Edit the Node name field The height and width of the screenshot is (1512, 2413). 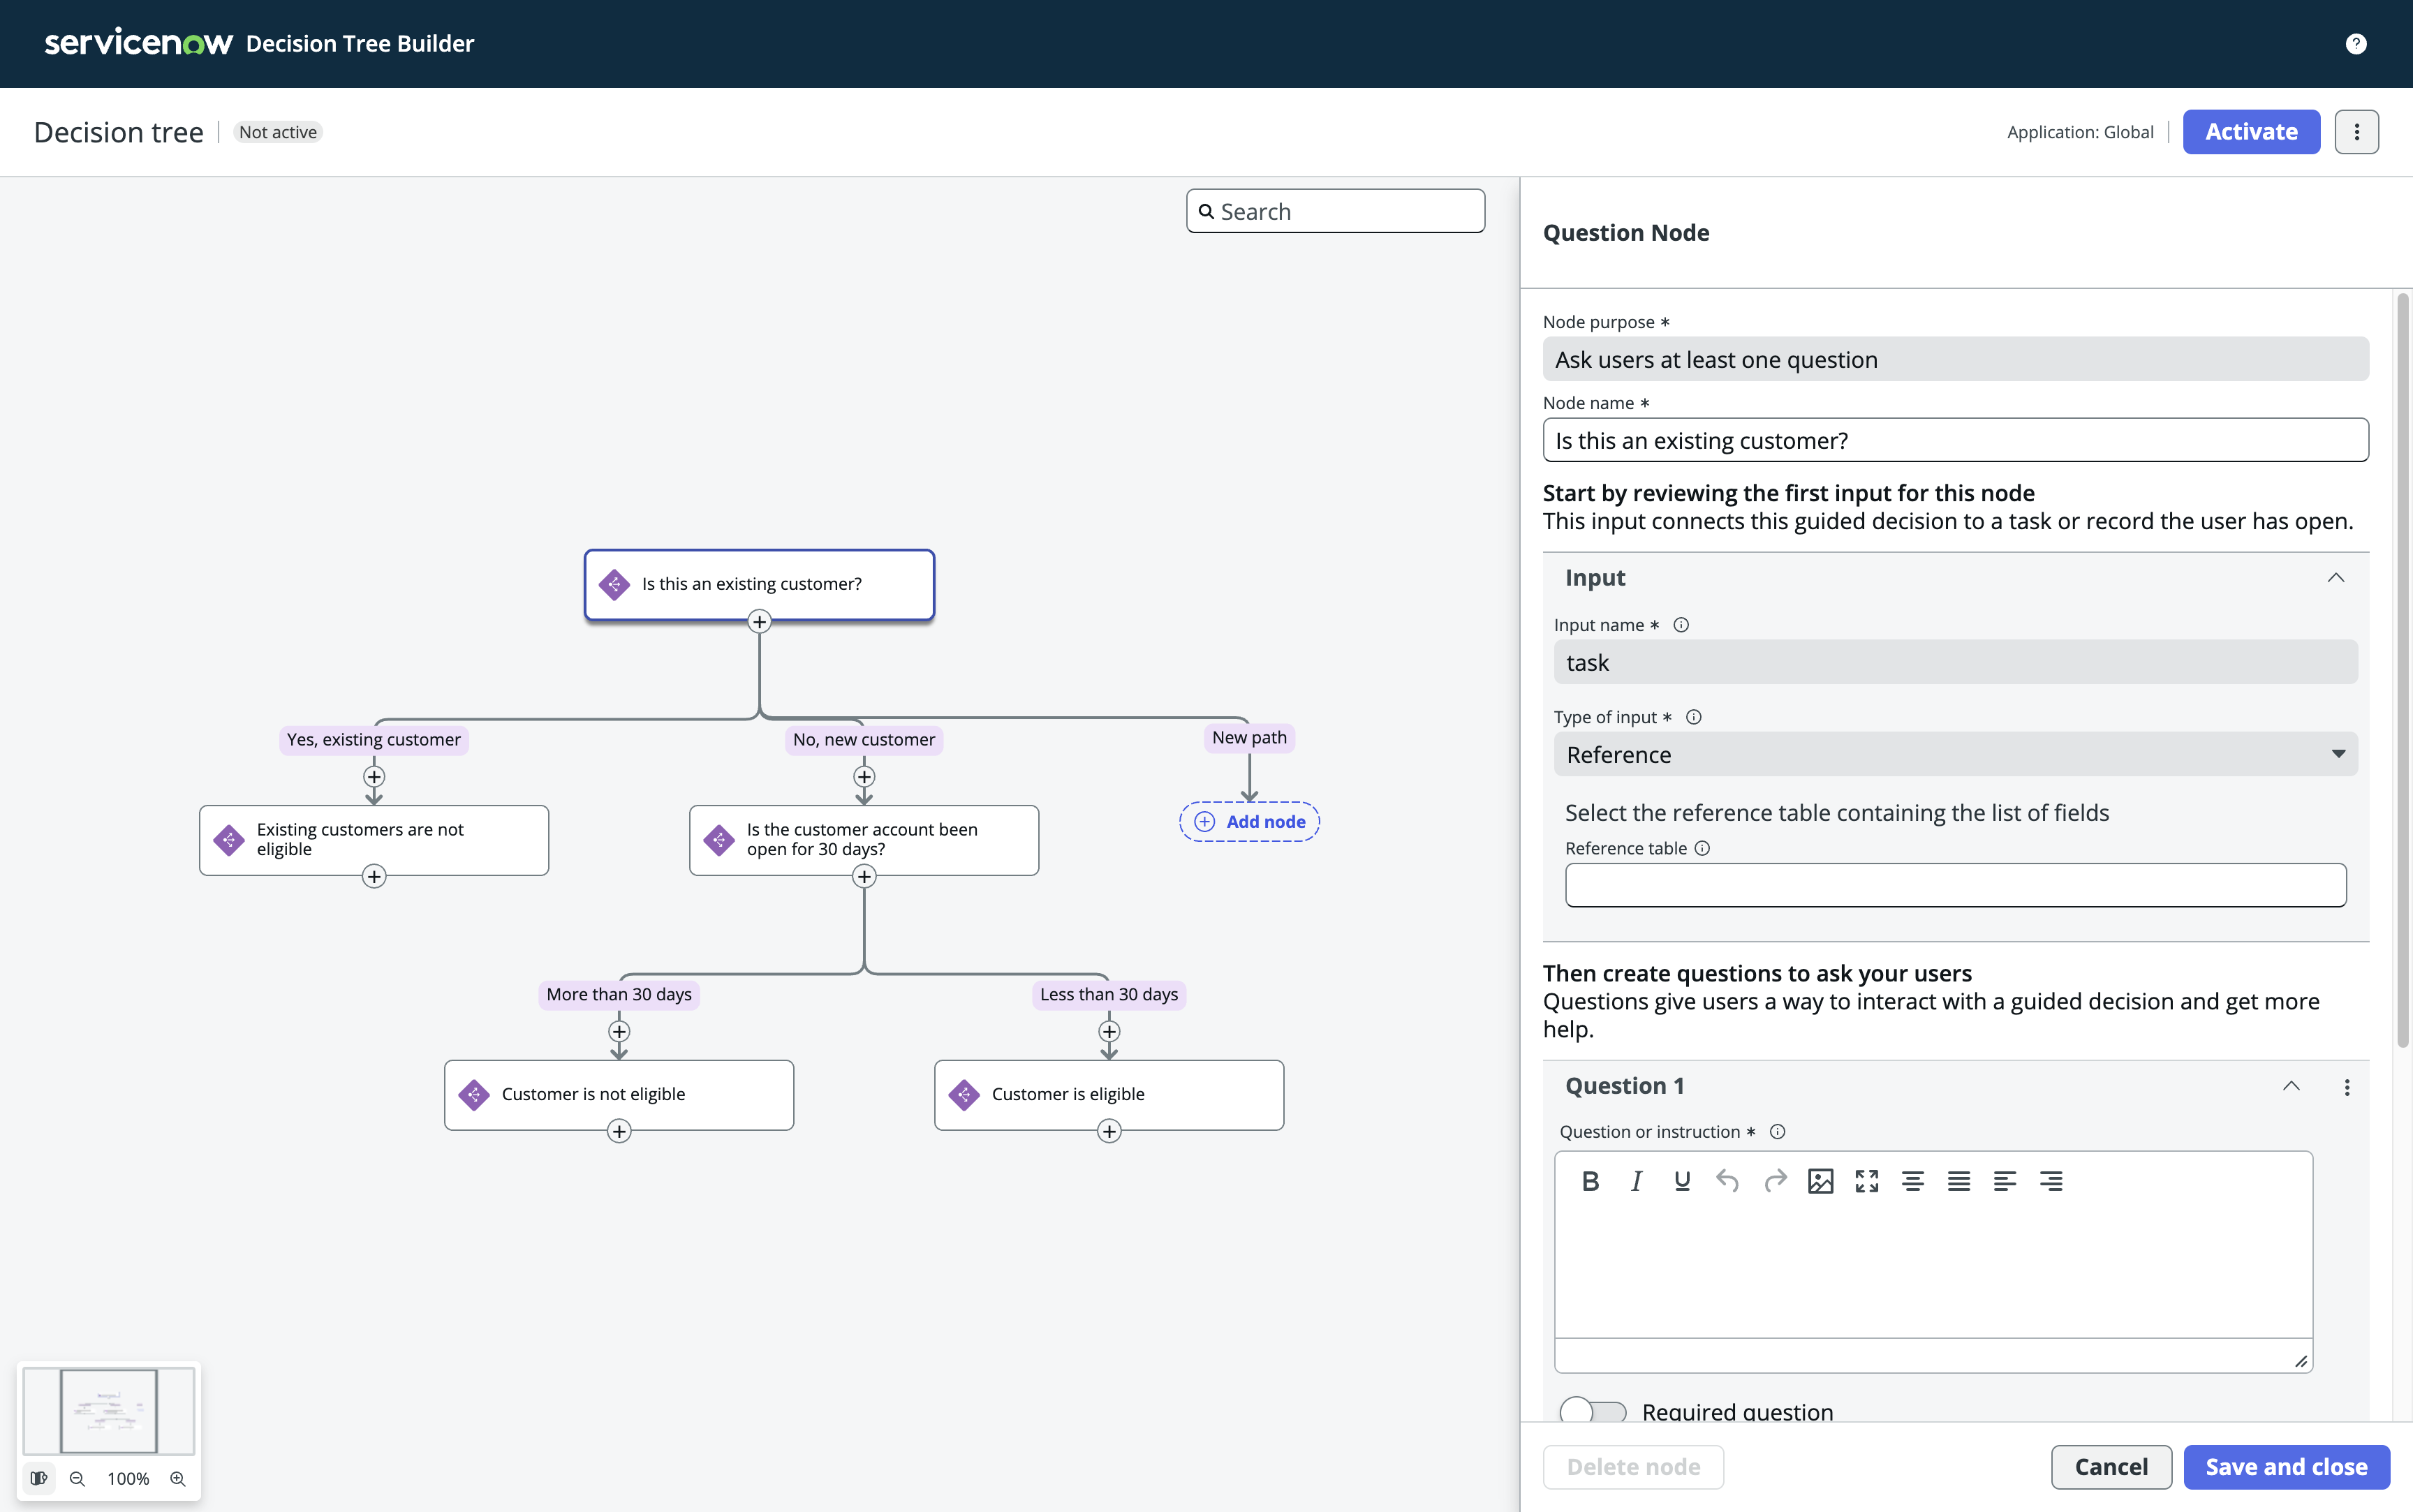[1955, 440]
